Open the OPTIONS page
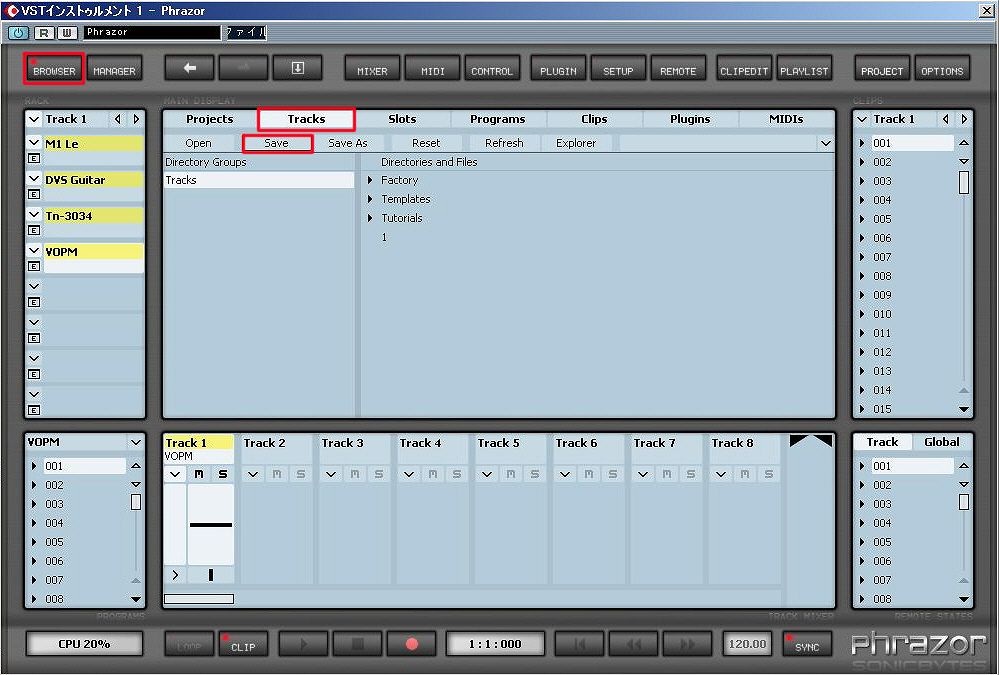The width and height of the screenshot is (999, 675). (x=942, y=69)
